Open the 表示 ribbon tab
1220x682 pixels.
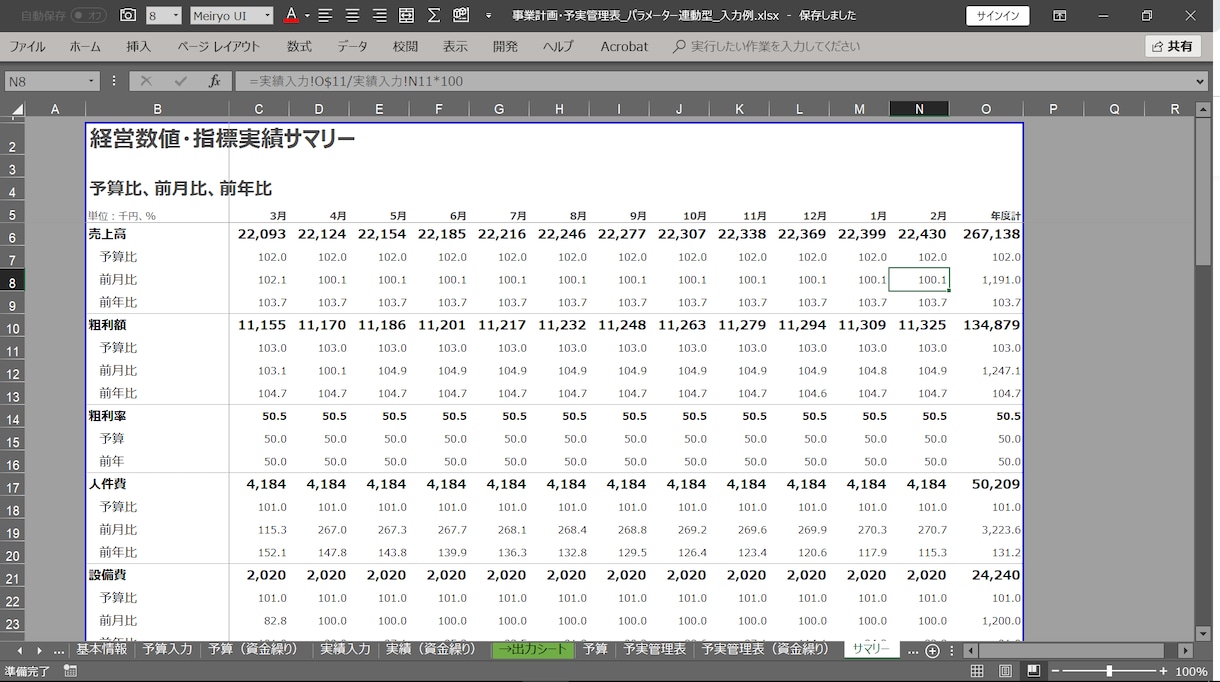455,46
